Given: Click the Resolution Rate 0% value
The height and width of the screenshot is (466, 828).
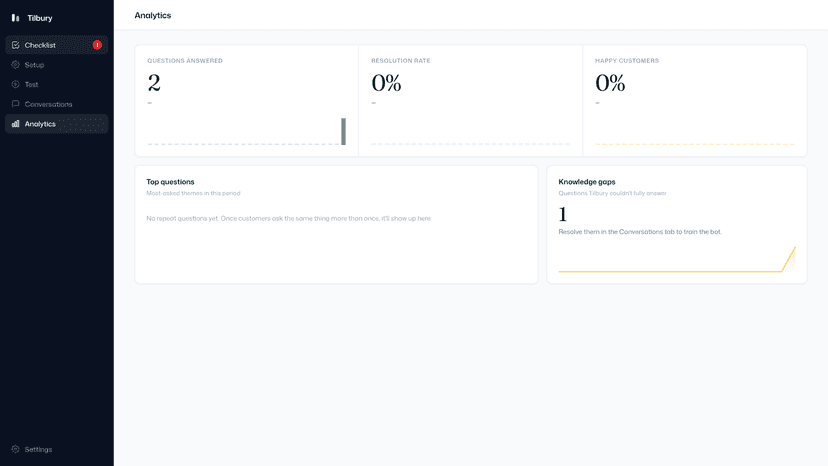Looking at the screenshot, I should [x=386, y=83].
